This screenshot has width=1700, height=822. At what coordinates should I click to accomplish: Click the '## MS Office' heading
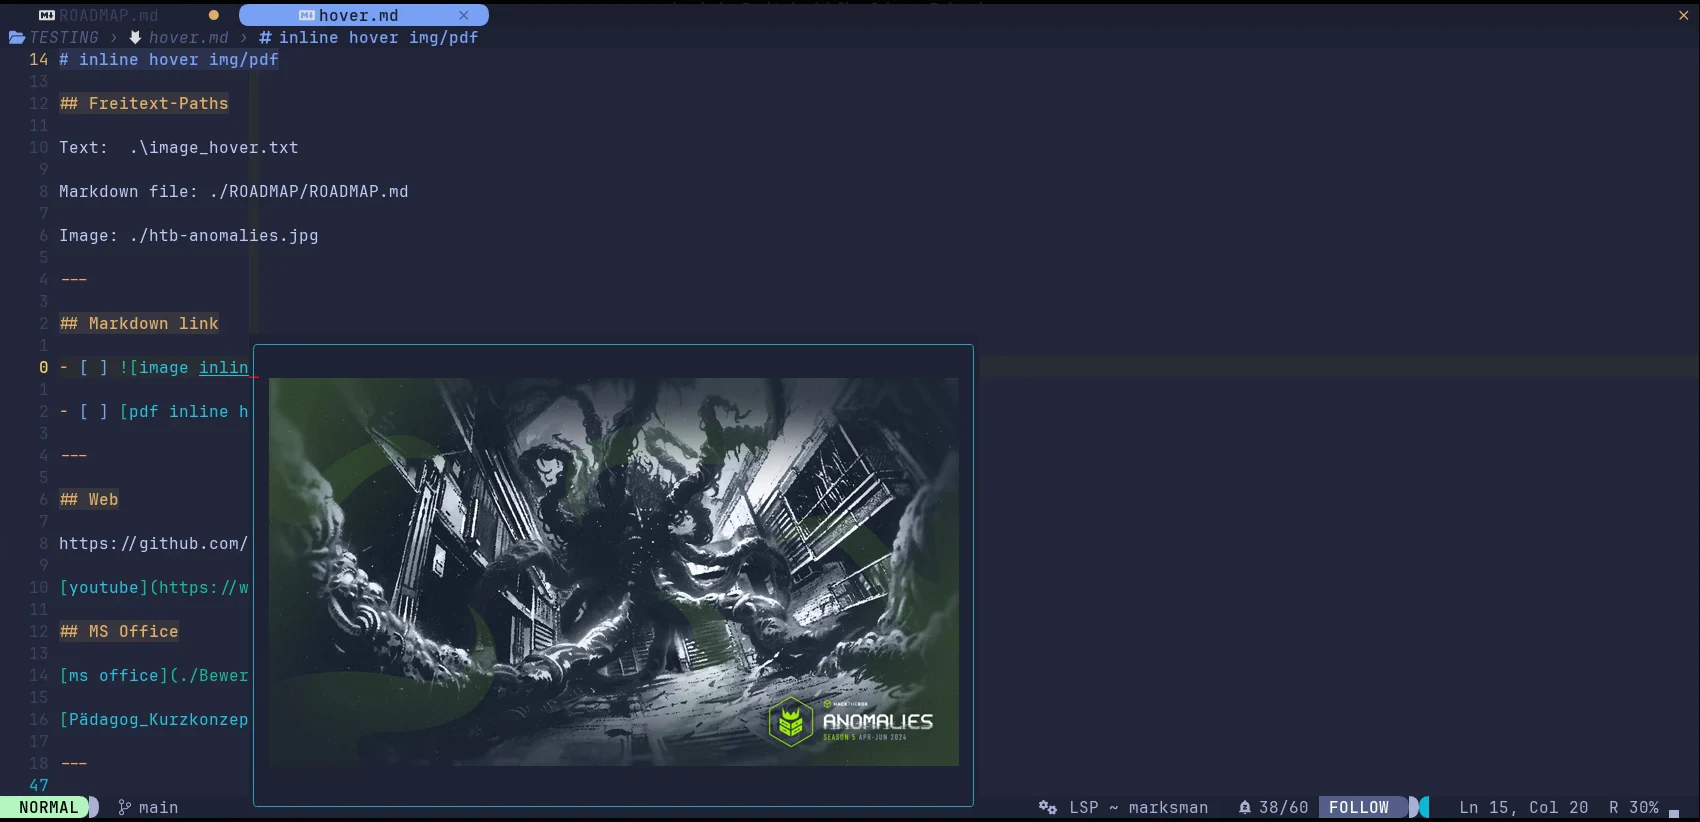point(119,631)
